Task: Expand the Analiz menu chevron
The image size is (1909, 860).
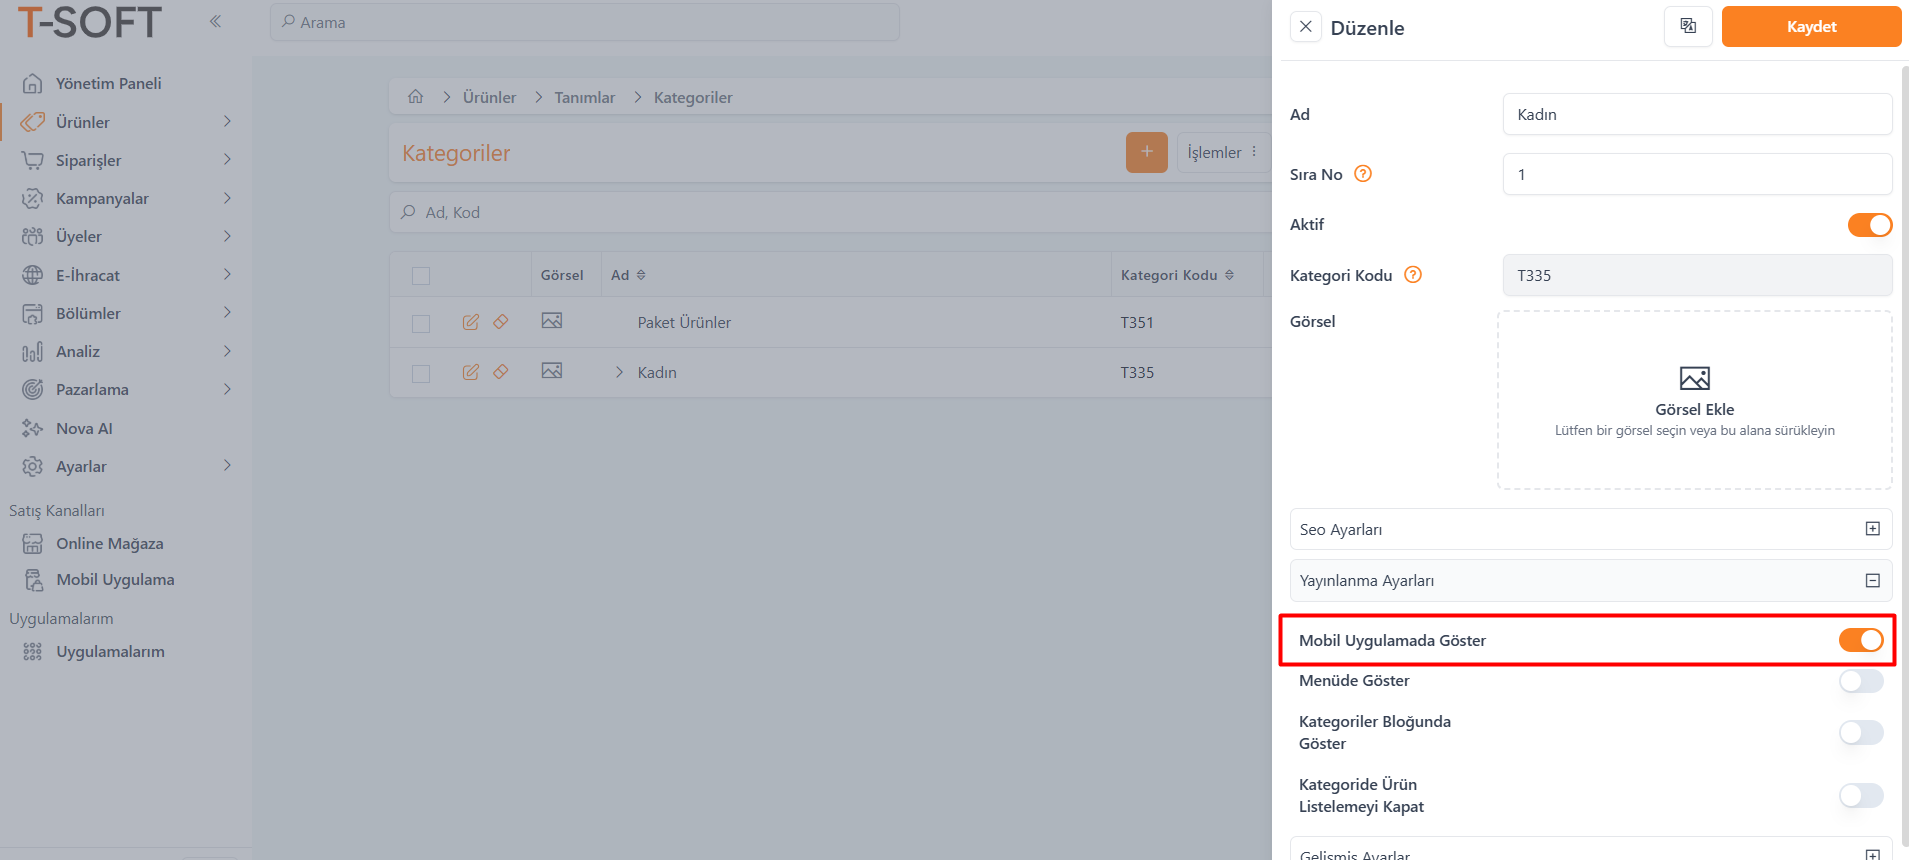Action: (227, 351)
